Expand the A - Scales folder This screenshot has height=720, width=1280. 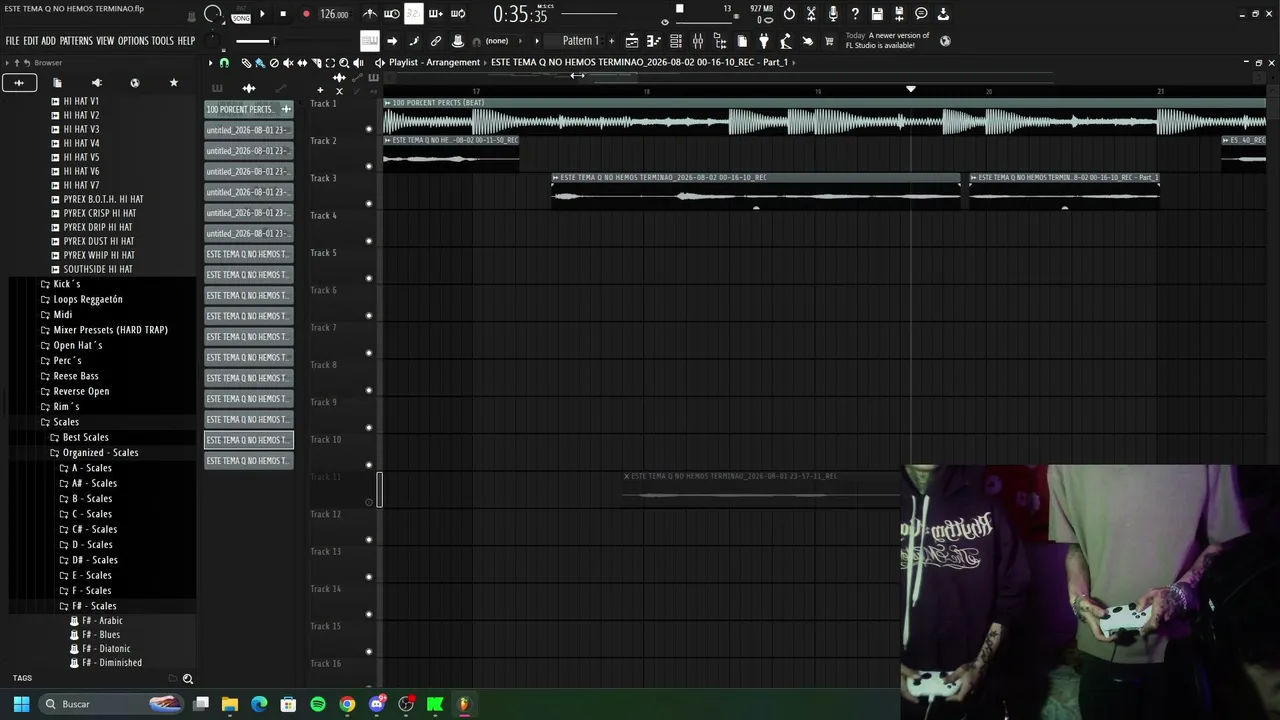tap(92, 468)
